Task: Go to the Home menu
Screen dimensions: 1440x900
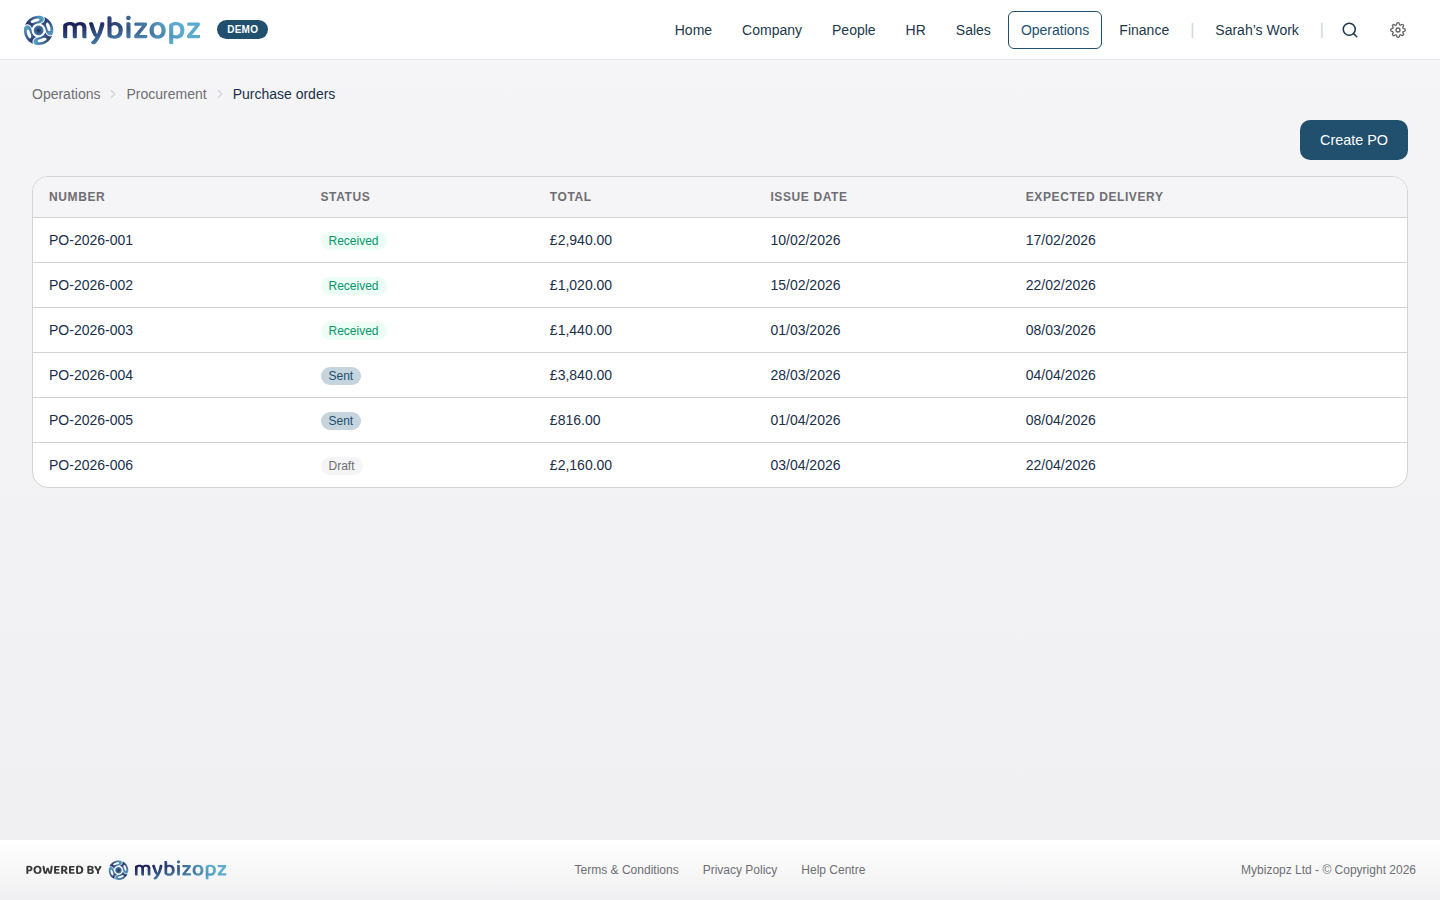Action: click(x=693, y=30)
